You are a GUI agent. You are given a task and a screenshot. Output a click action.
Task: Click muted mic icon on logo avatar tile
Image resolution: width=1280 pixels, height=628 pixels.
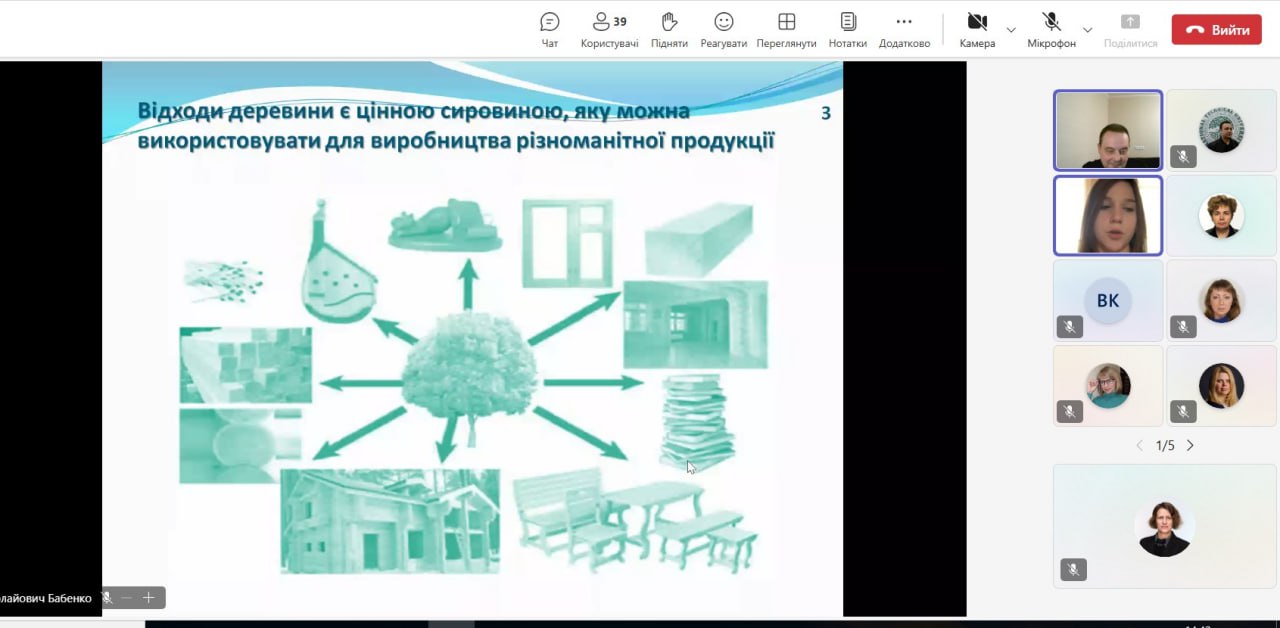(1184, 156)
